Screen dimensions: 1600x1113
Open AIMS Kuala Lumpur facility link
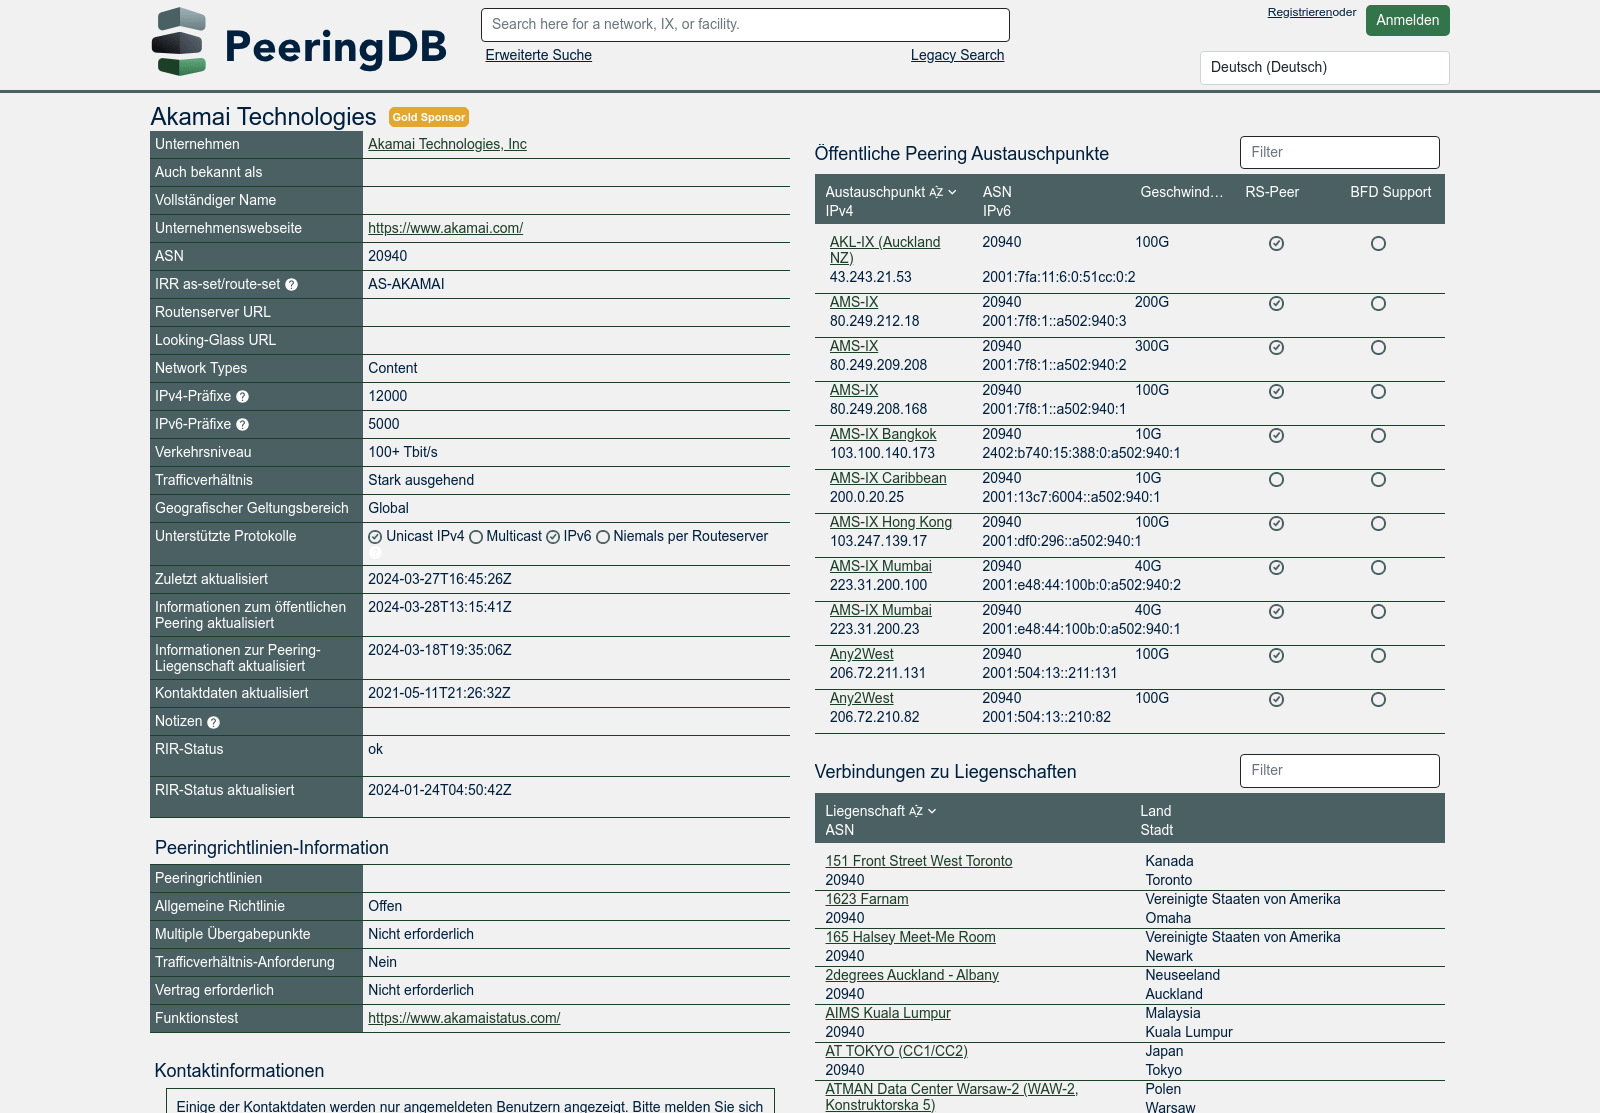coord(888,1013)
